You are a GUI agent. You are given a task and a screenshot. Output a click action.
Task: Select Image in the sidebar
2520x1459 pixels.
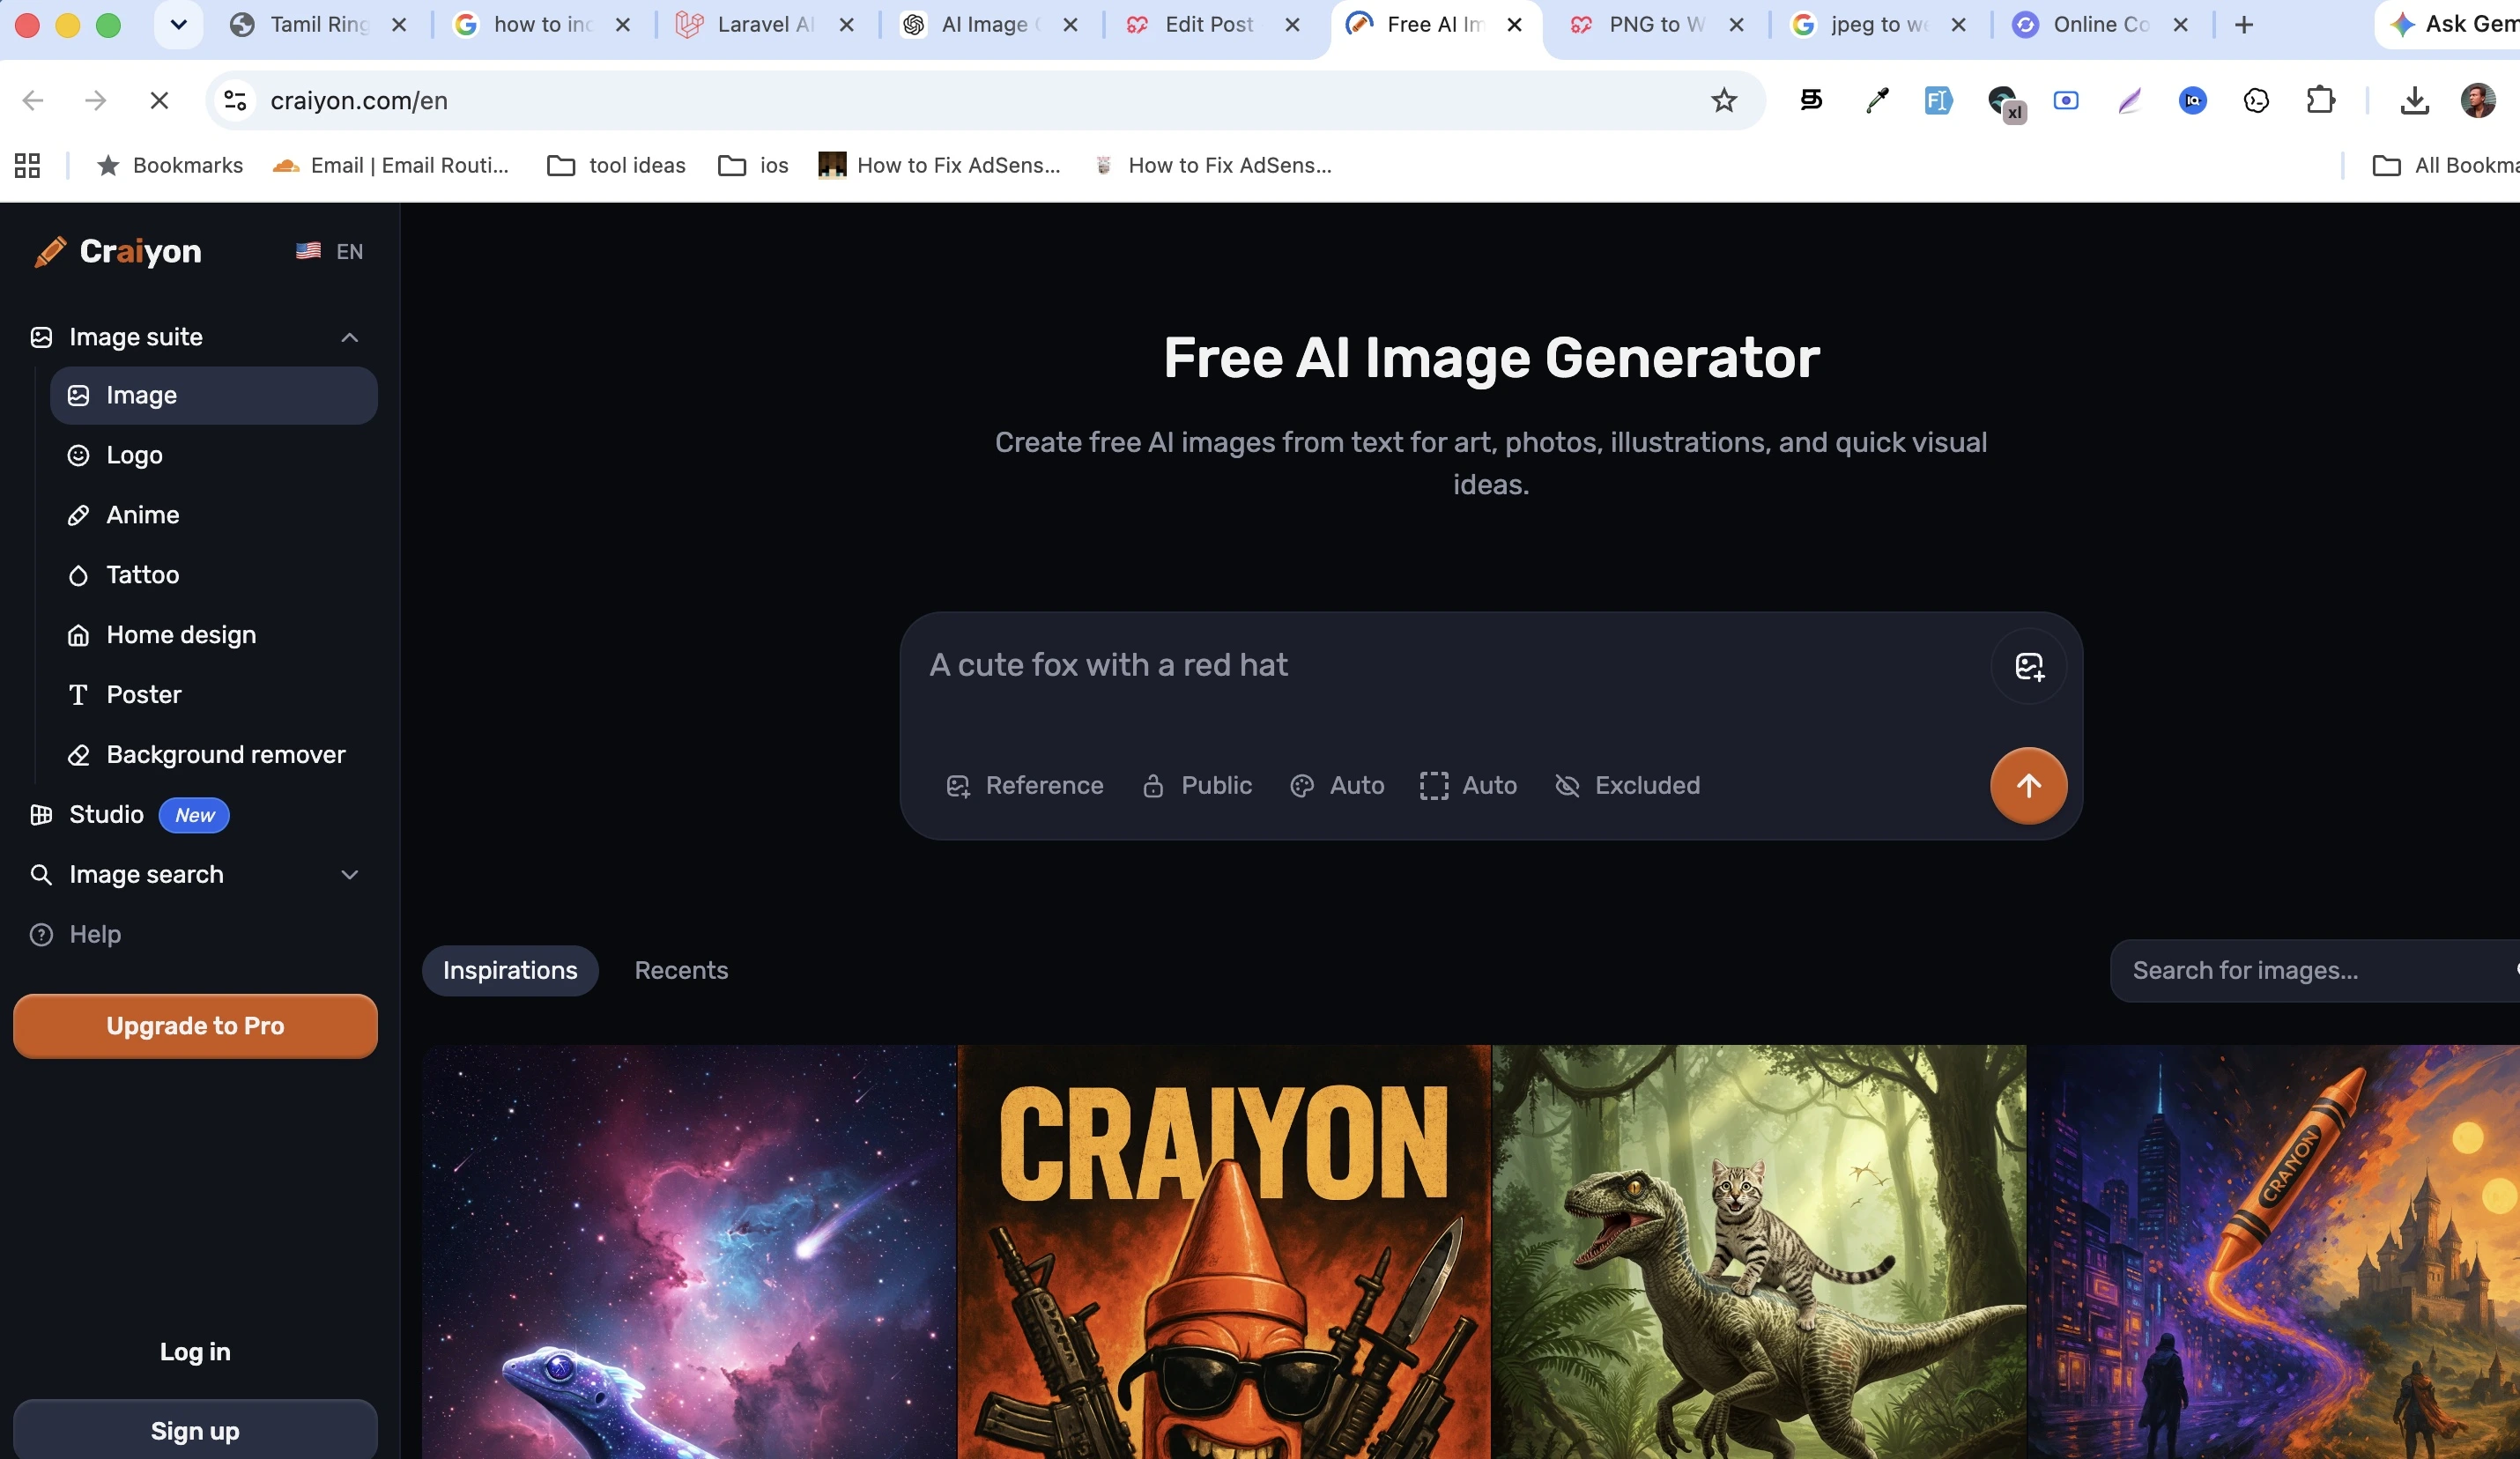coord(214,395)
